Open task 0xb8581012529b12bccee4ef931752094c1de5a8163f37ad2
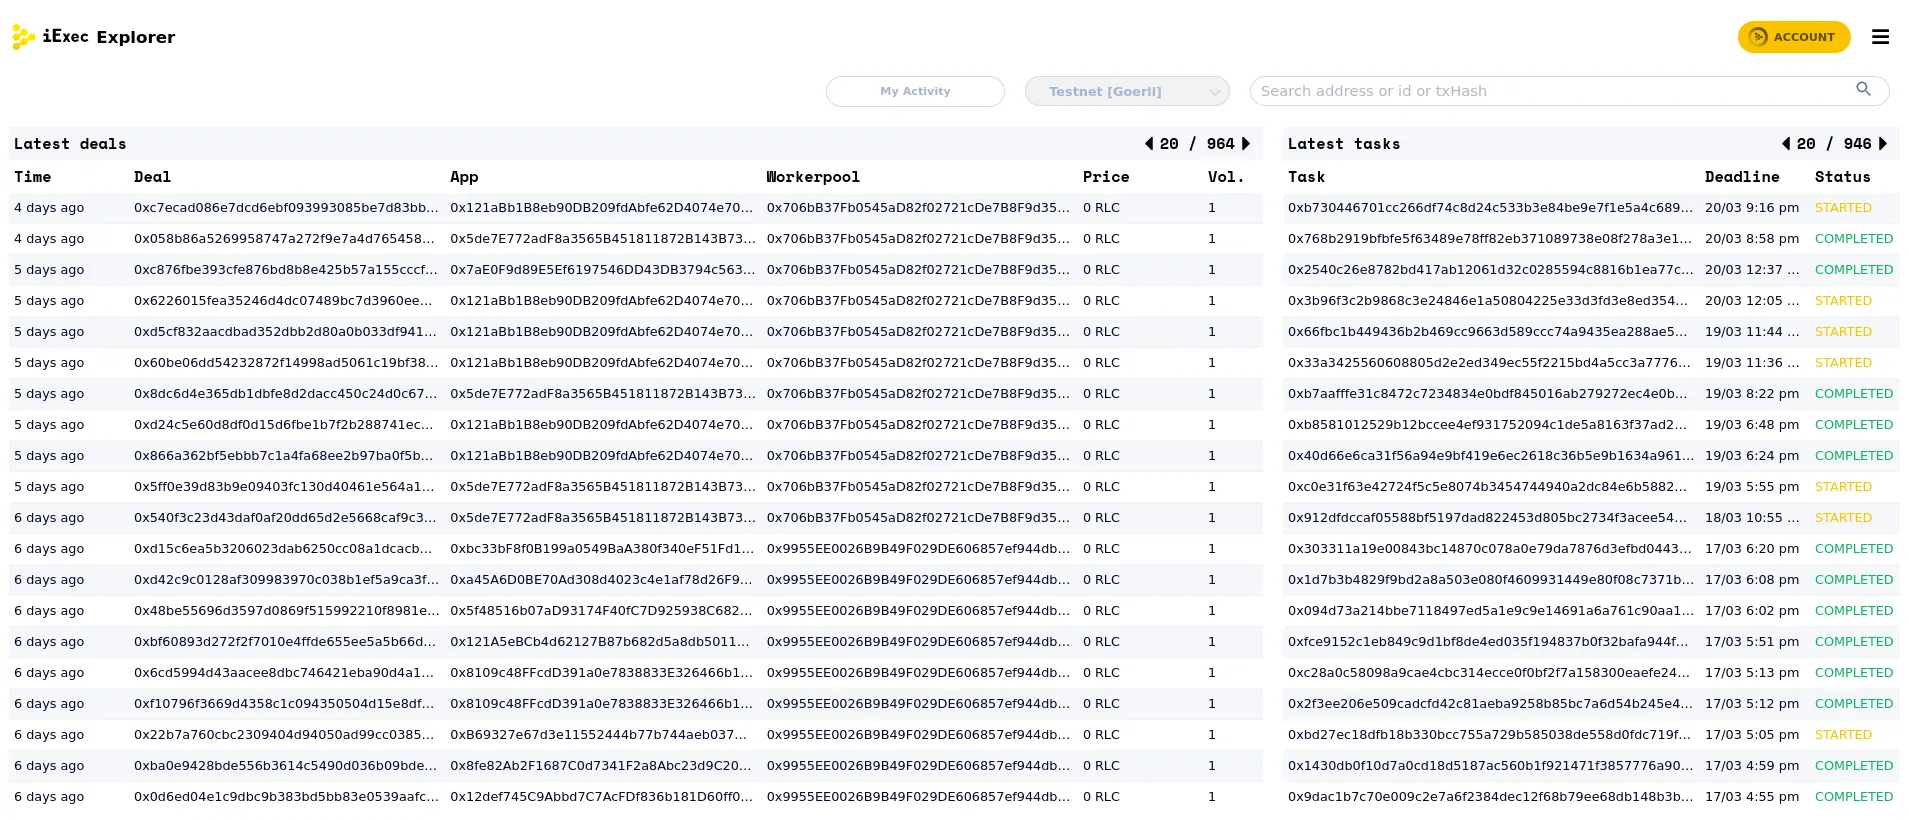Screen dimensions: 1909x820 (1488, 425)
